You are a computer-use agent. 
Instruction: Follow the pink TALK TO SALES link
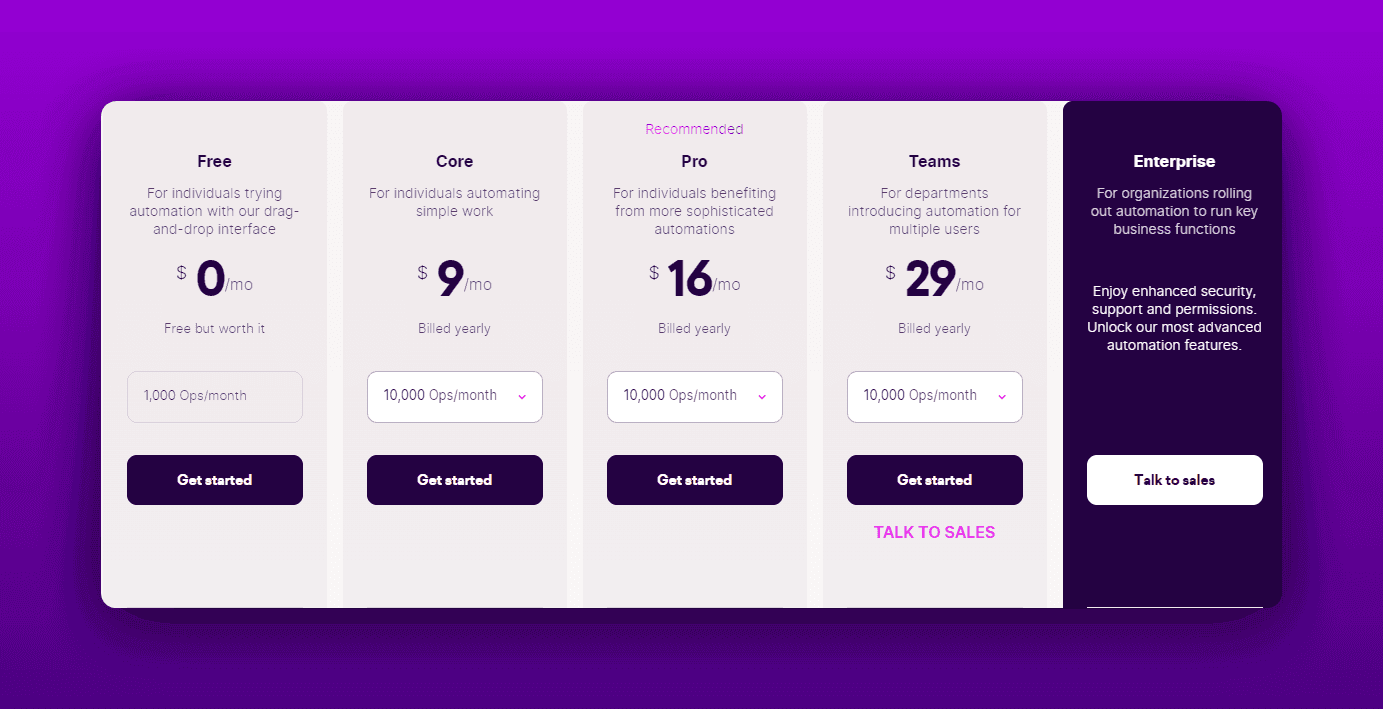tap(935, 532)
